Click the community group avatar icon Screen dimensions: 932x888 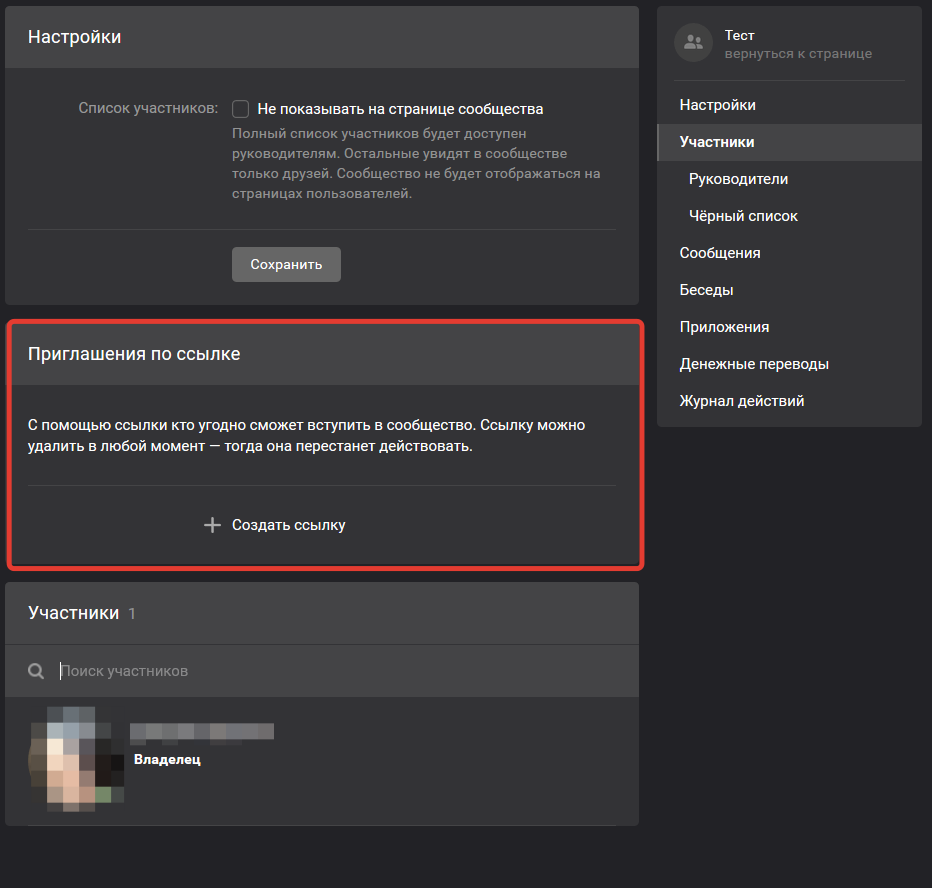click(x=693, y=43)
